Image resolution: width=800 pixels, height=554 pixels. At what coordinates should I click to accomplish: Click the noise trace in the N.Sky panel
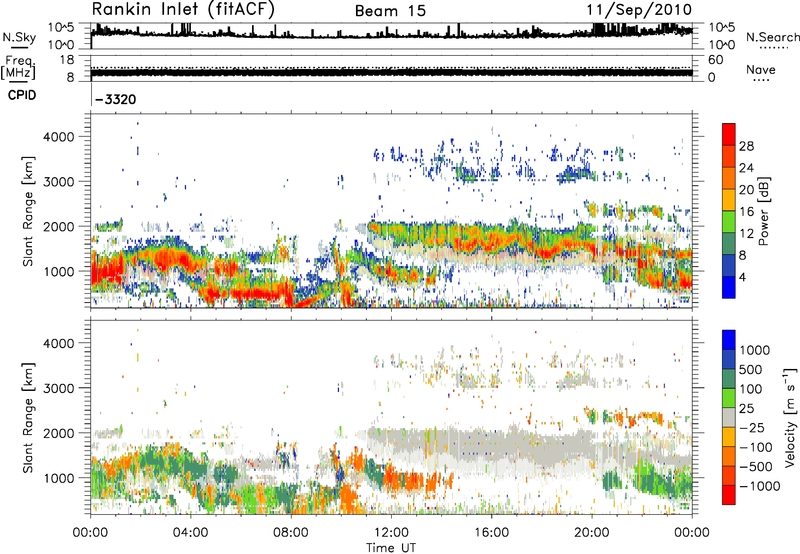pyautogui.click(x=391, y=34)
